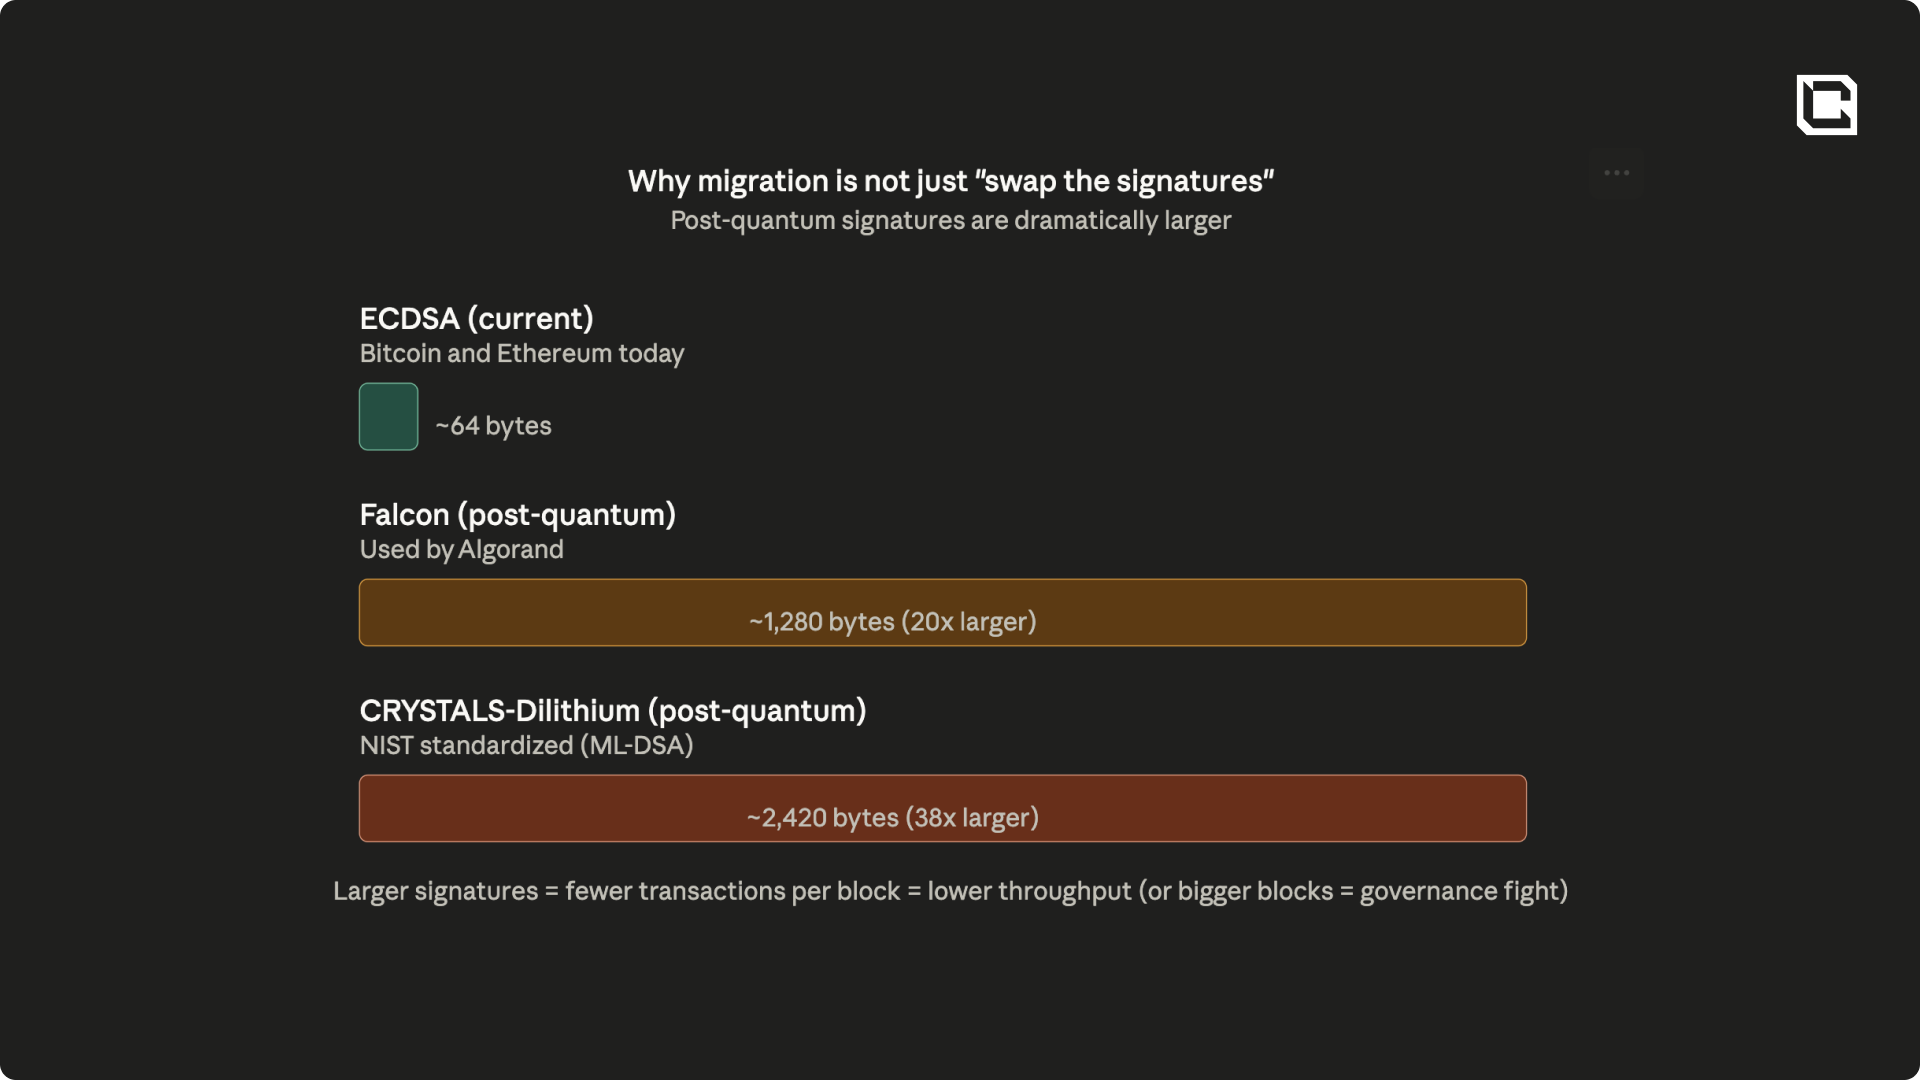Click '~2,420 bytes (38x larger)' label
The image size is (1920, 1080).
click(892, 818)
